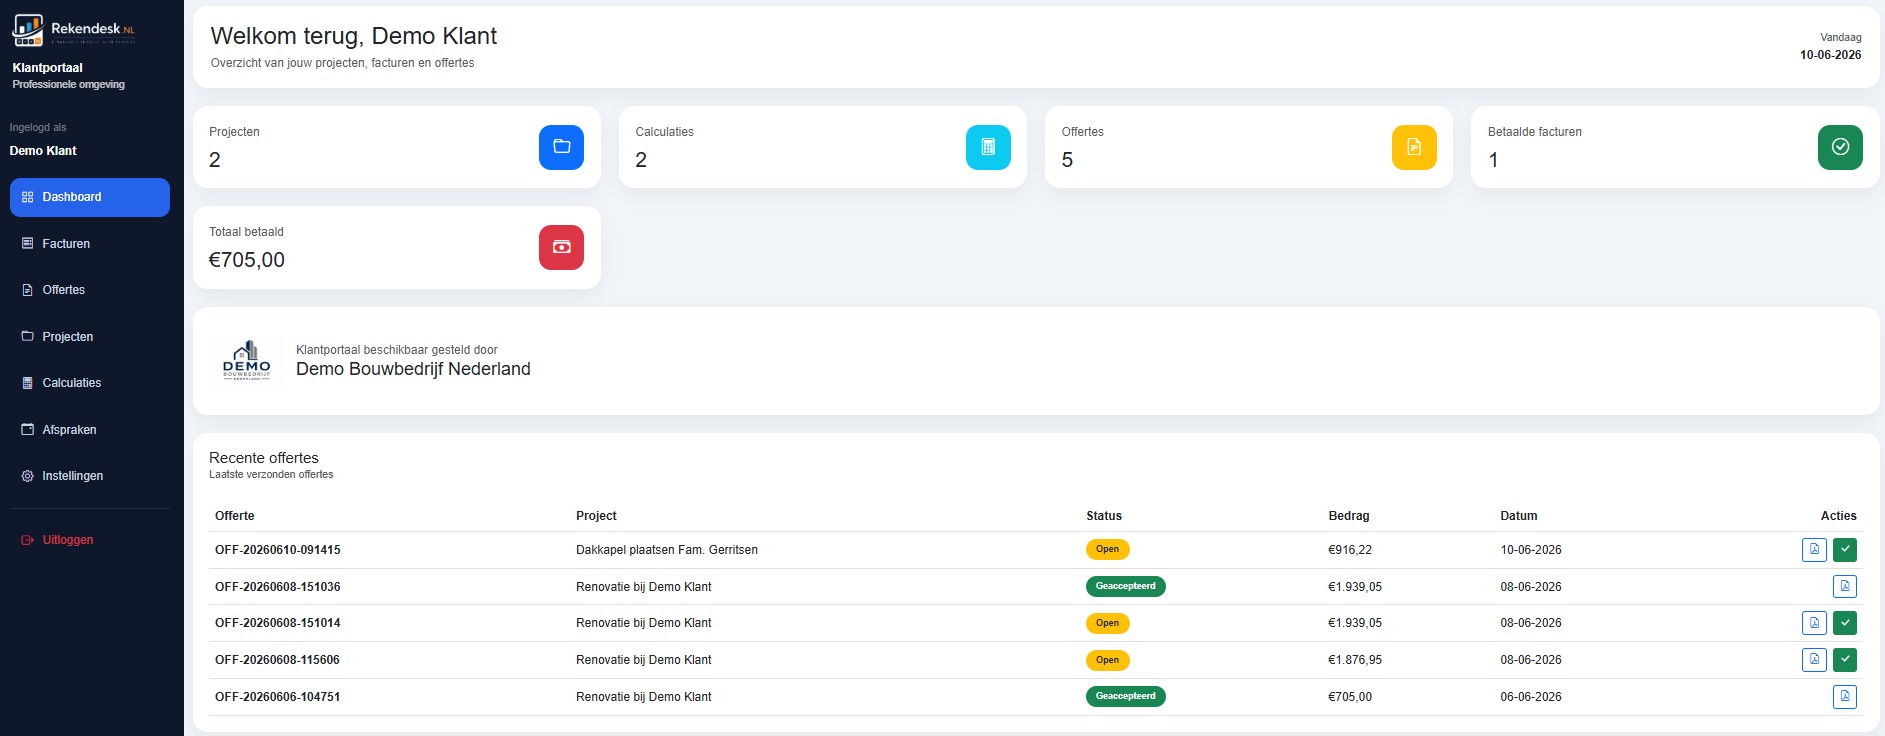Click the Datum column header

tap(1519, 516)
